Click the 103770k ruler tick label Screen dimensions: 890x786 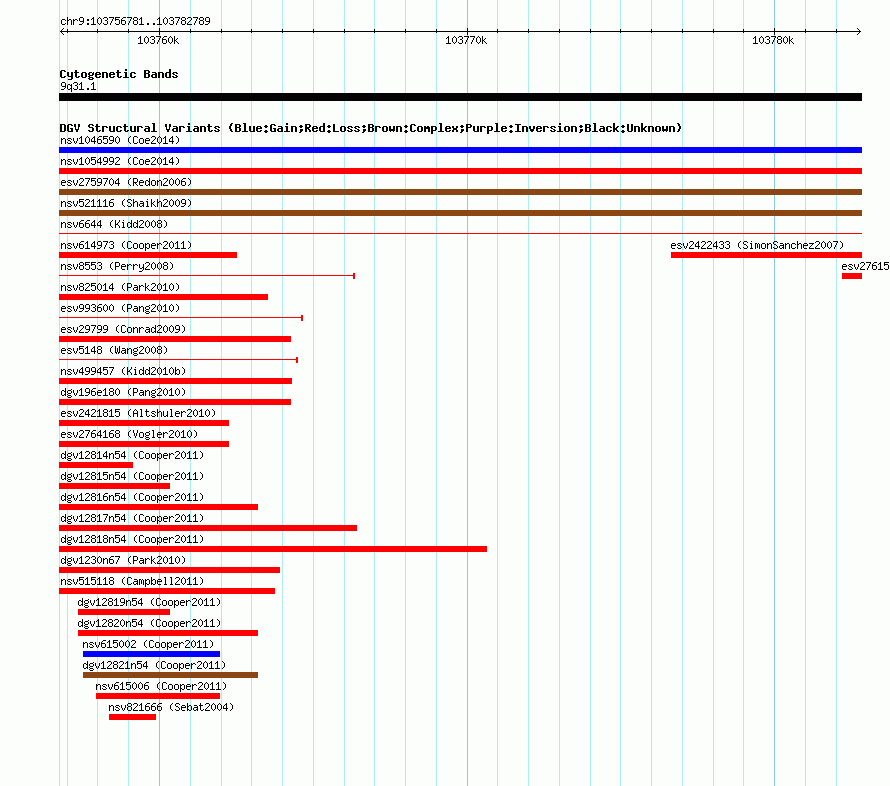click(466, 40)
